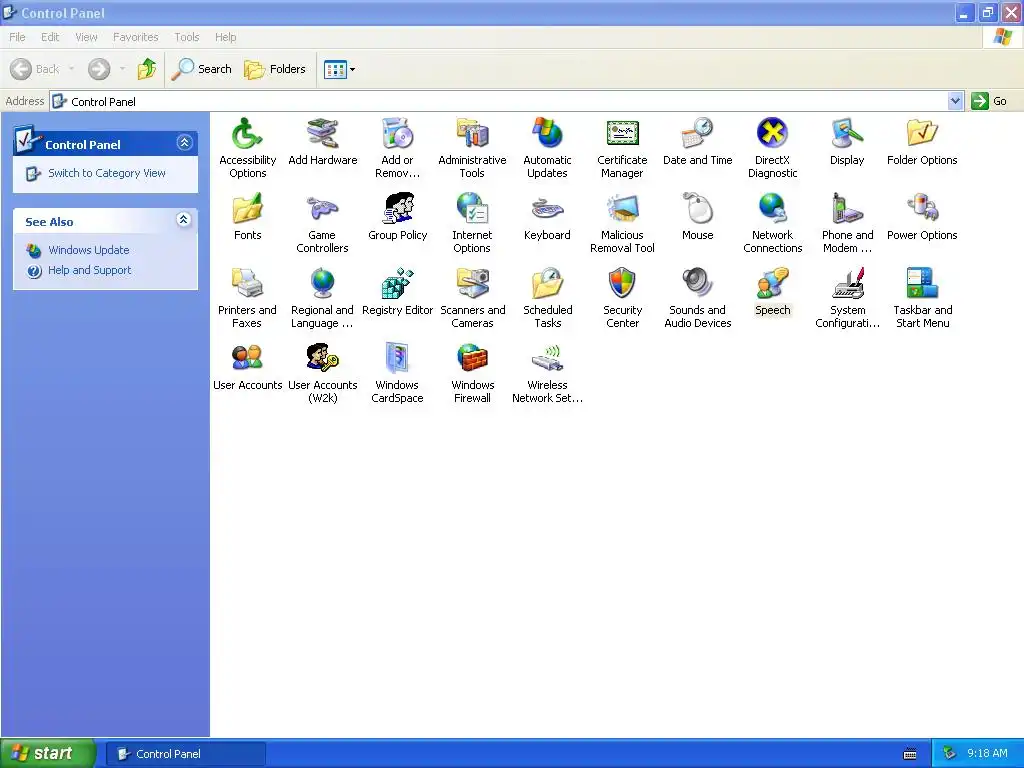
Task: Open the Add Hardware wizard icon
Action: [323, 142]
